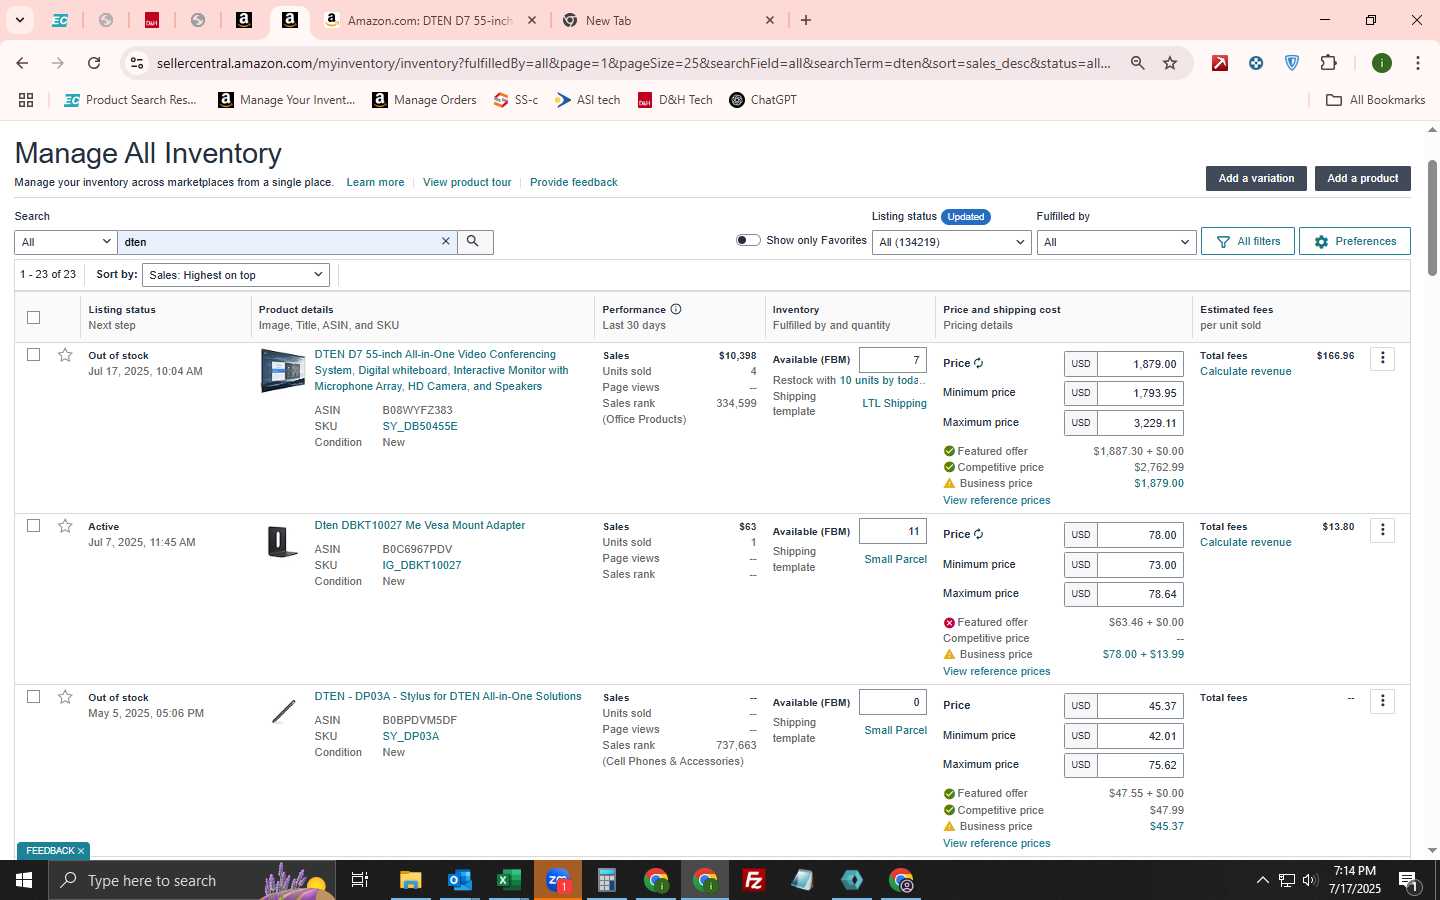Click LTL Shipping template link
This screenshot has width=1440, height=900.
click(x=894, y=403)
